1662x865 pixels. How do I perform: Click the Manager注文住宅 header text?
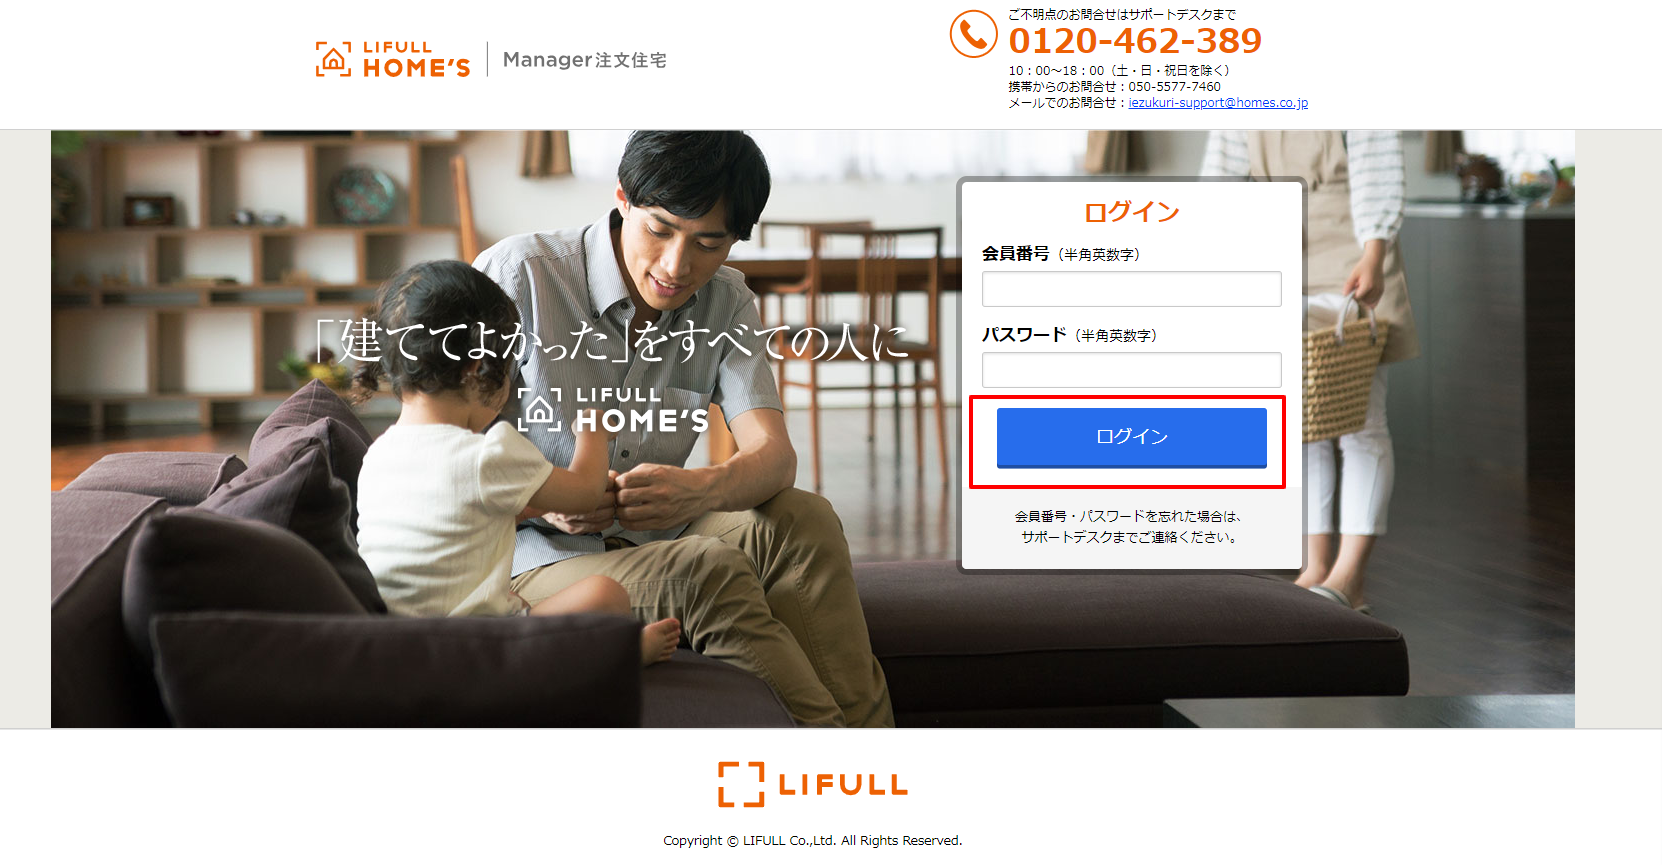click(x=585, y=60)
